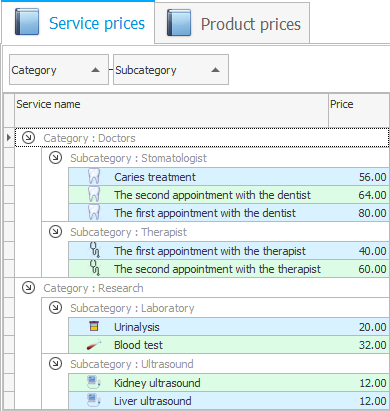
Task: Click the book icon on Product prices tab
Action: pyautogui.click(x=179, y=23)
